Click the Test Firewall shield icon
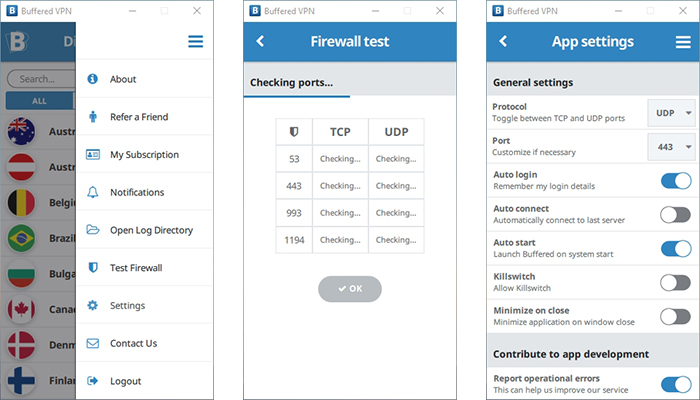 [92, 267]
